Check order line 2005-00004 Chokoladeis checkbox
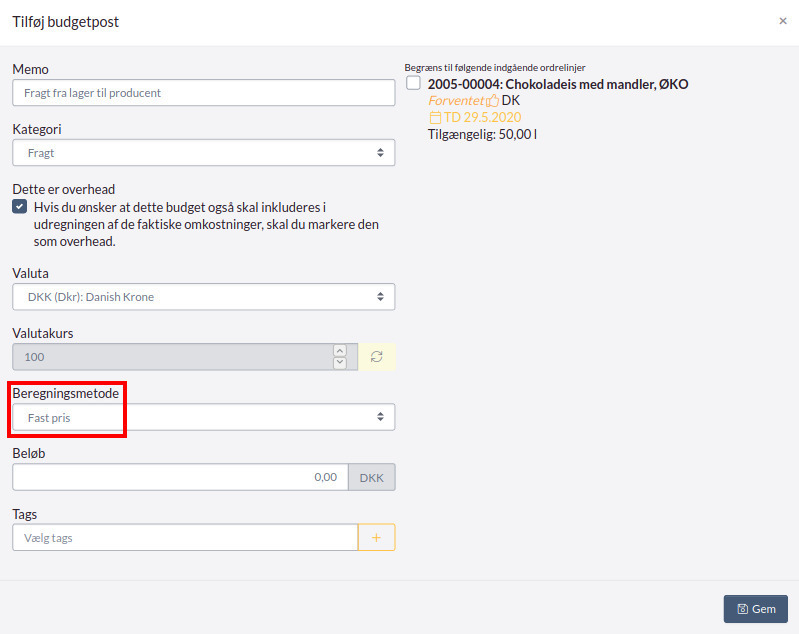This screenshot has width=799, height=634. (413, 83)
